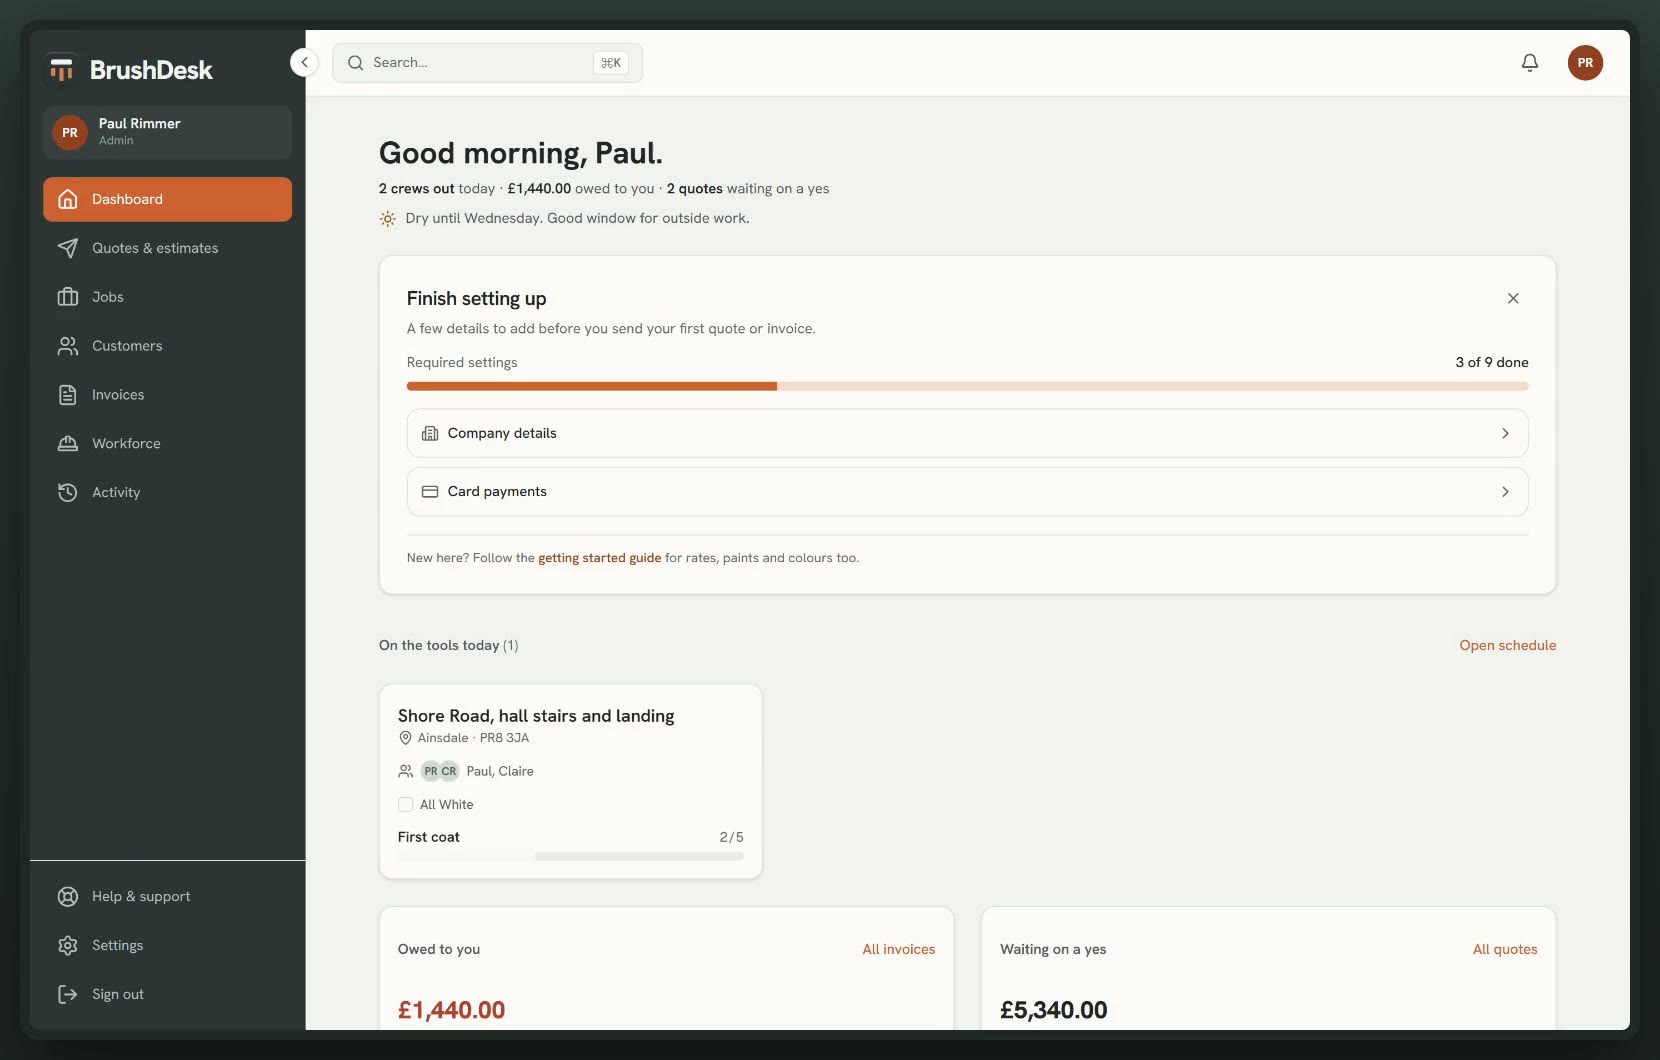Click Open schedule link

[x=1507, y=645]
